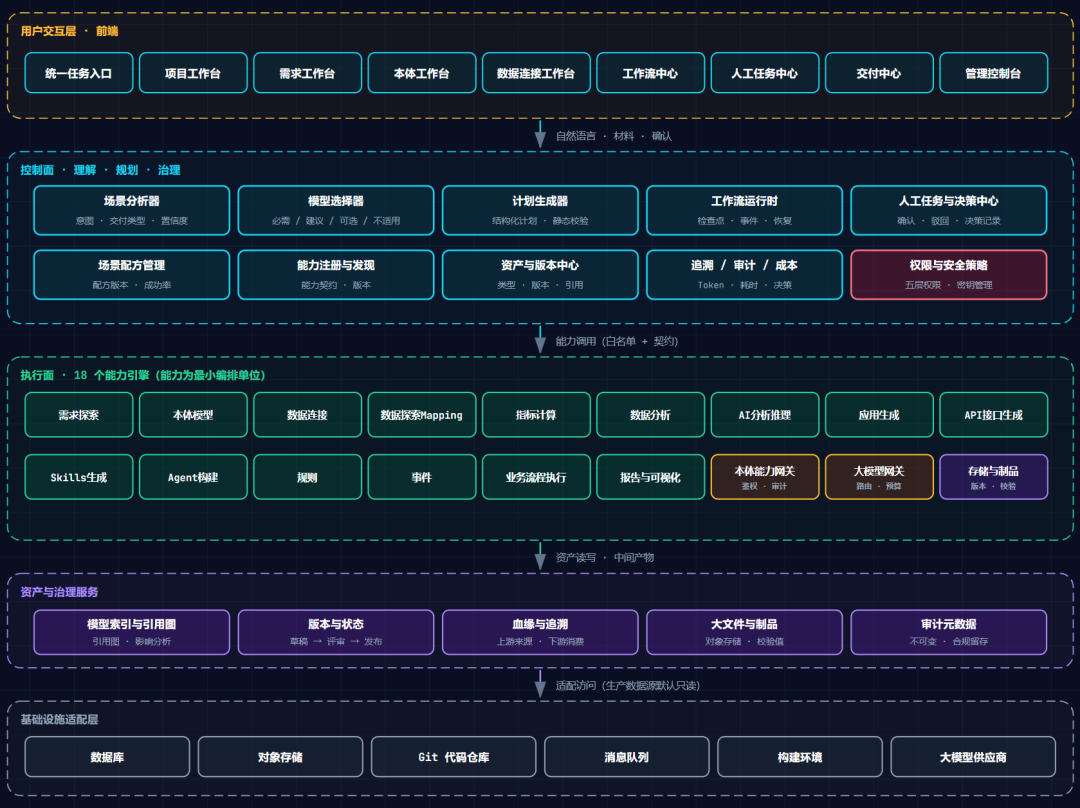Click the 大模型供应商 box
Screen dimensions: 1080x808
click(973, 756)
